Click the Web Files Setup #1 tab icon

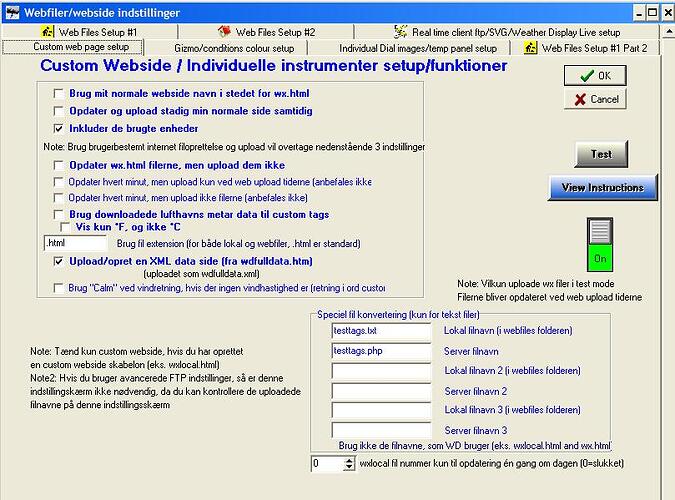coord(47,31)
